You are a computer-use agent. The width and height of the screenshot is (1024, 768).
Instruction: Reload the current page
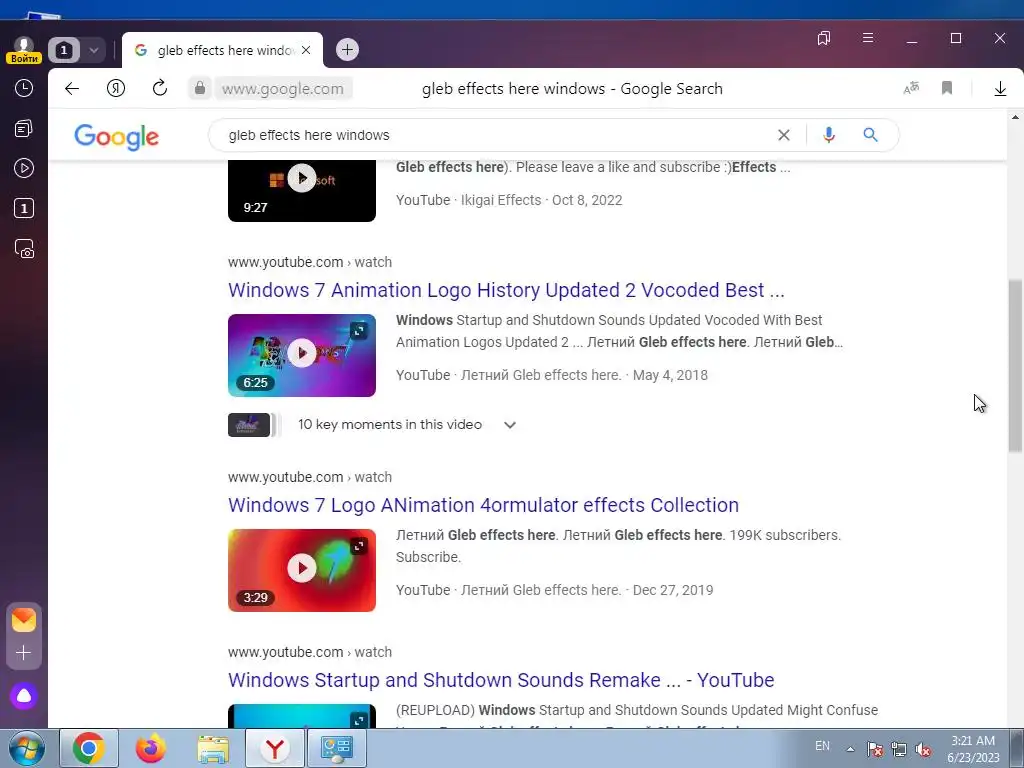[x=160, y=88]
